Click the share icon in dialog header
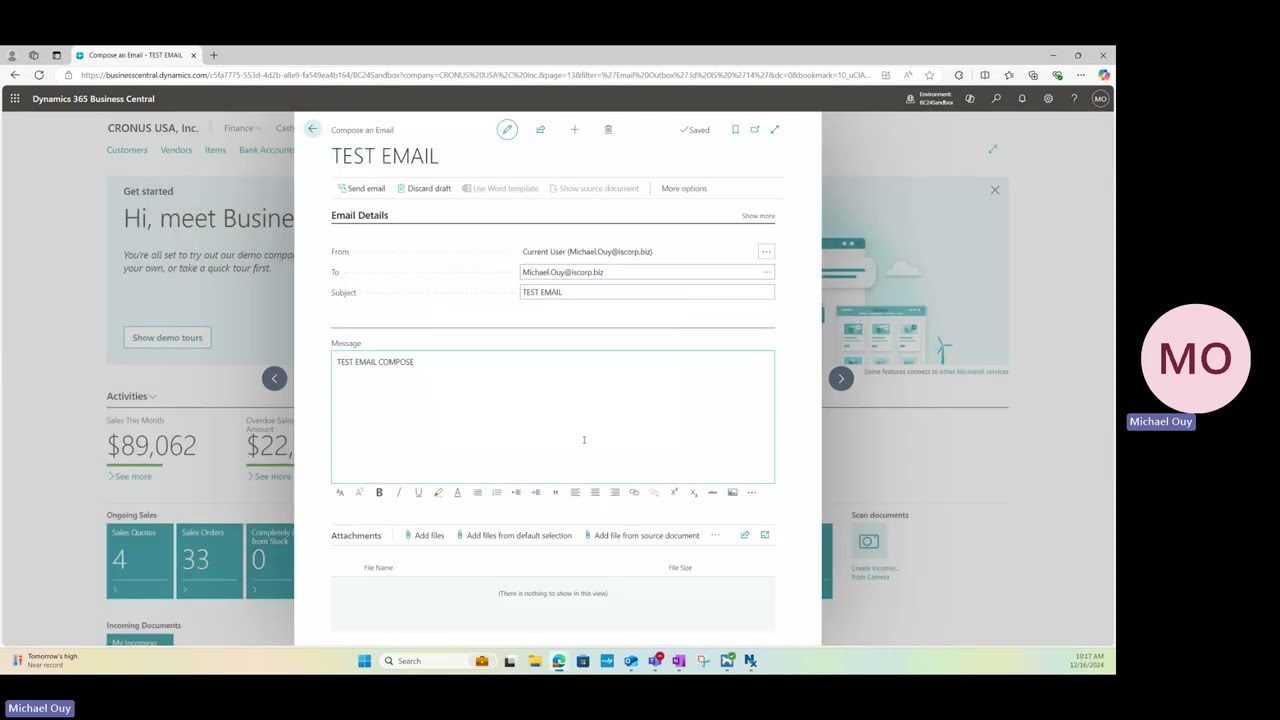Screen dimensions: 1280x720 pos(540,129)
